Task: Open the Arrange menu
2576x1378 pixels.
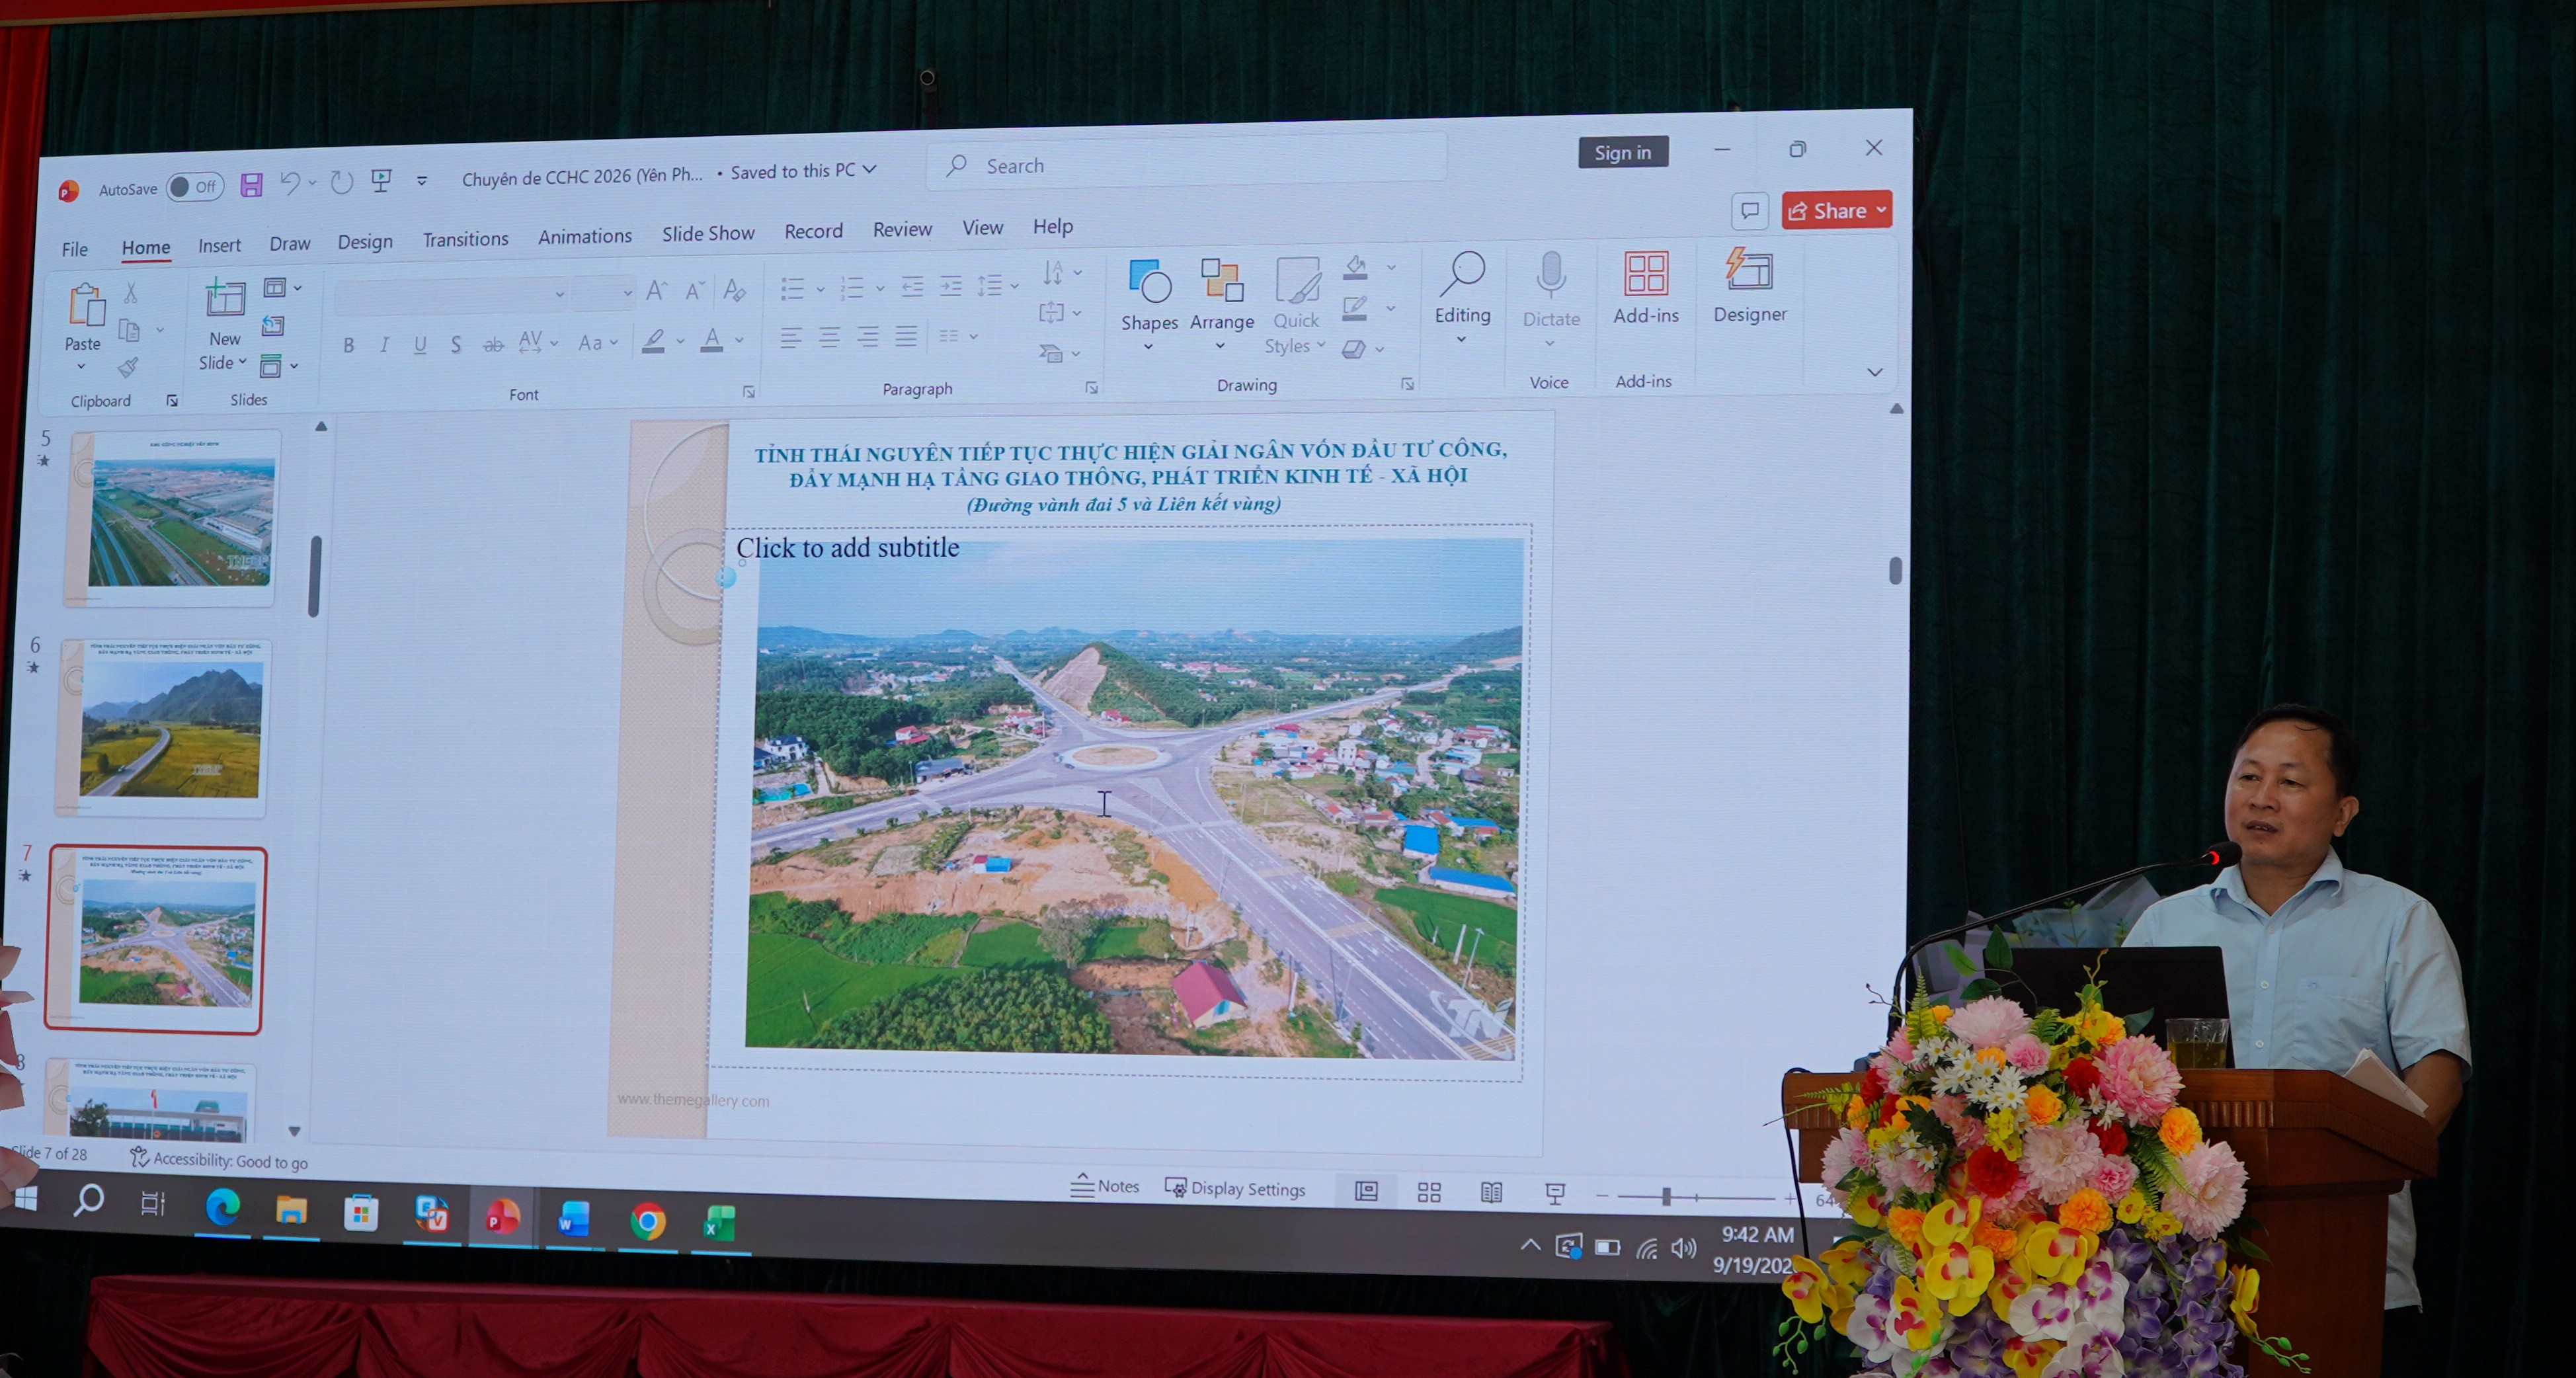Action: click(1221, 304)
